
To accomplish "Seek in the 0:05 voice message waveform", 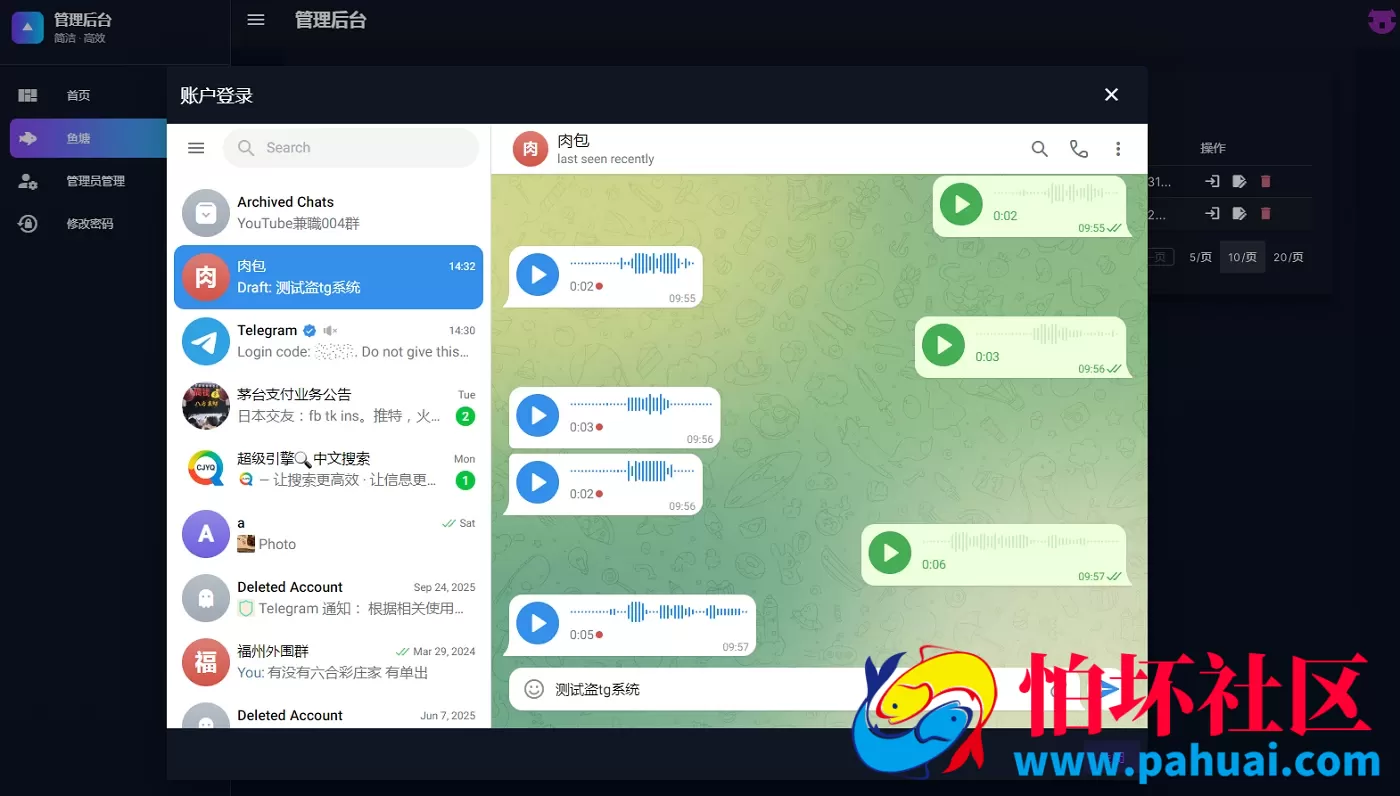I will (658, 612).
